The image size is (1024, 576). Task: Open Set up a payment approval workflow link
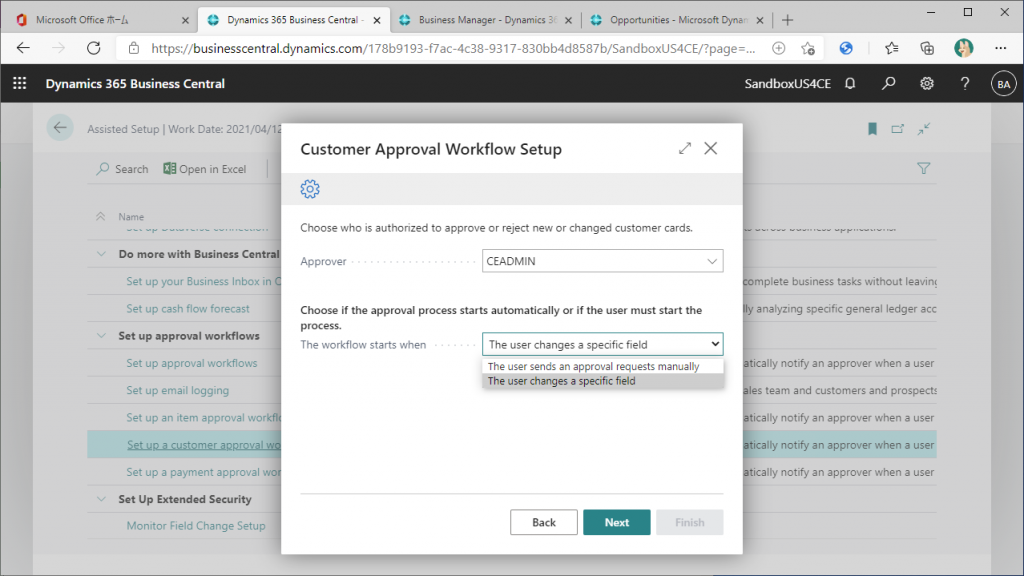click(204, 472)
